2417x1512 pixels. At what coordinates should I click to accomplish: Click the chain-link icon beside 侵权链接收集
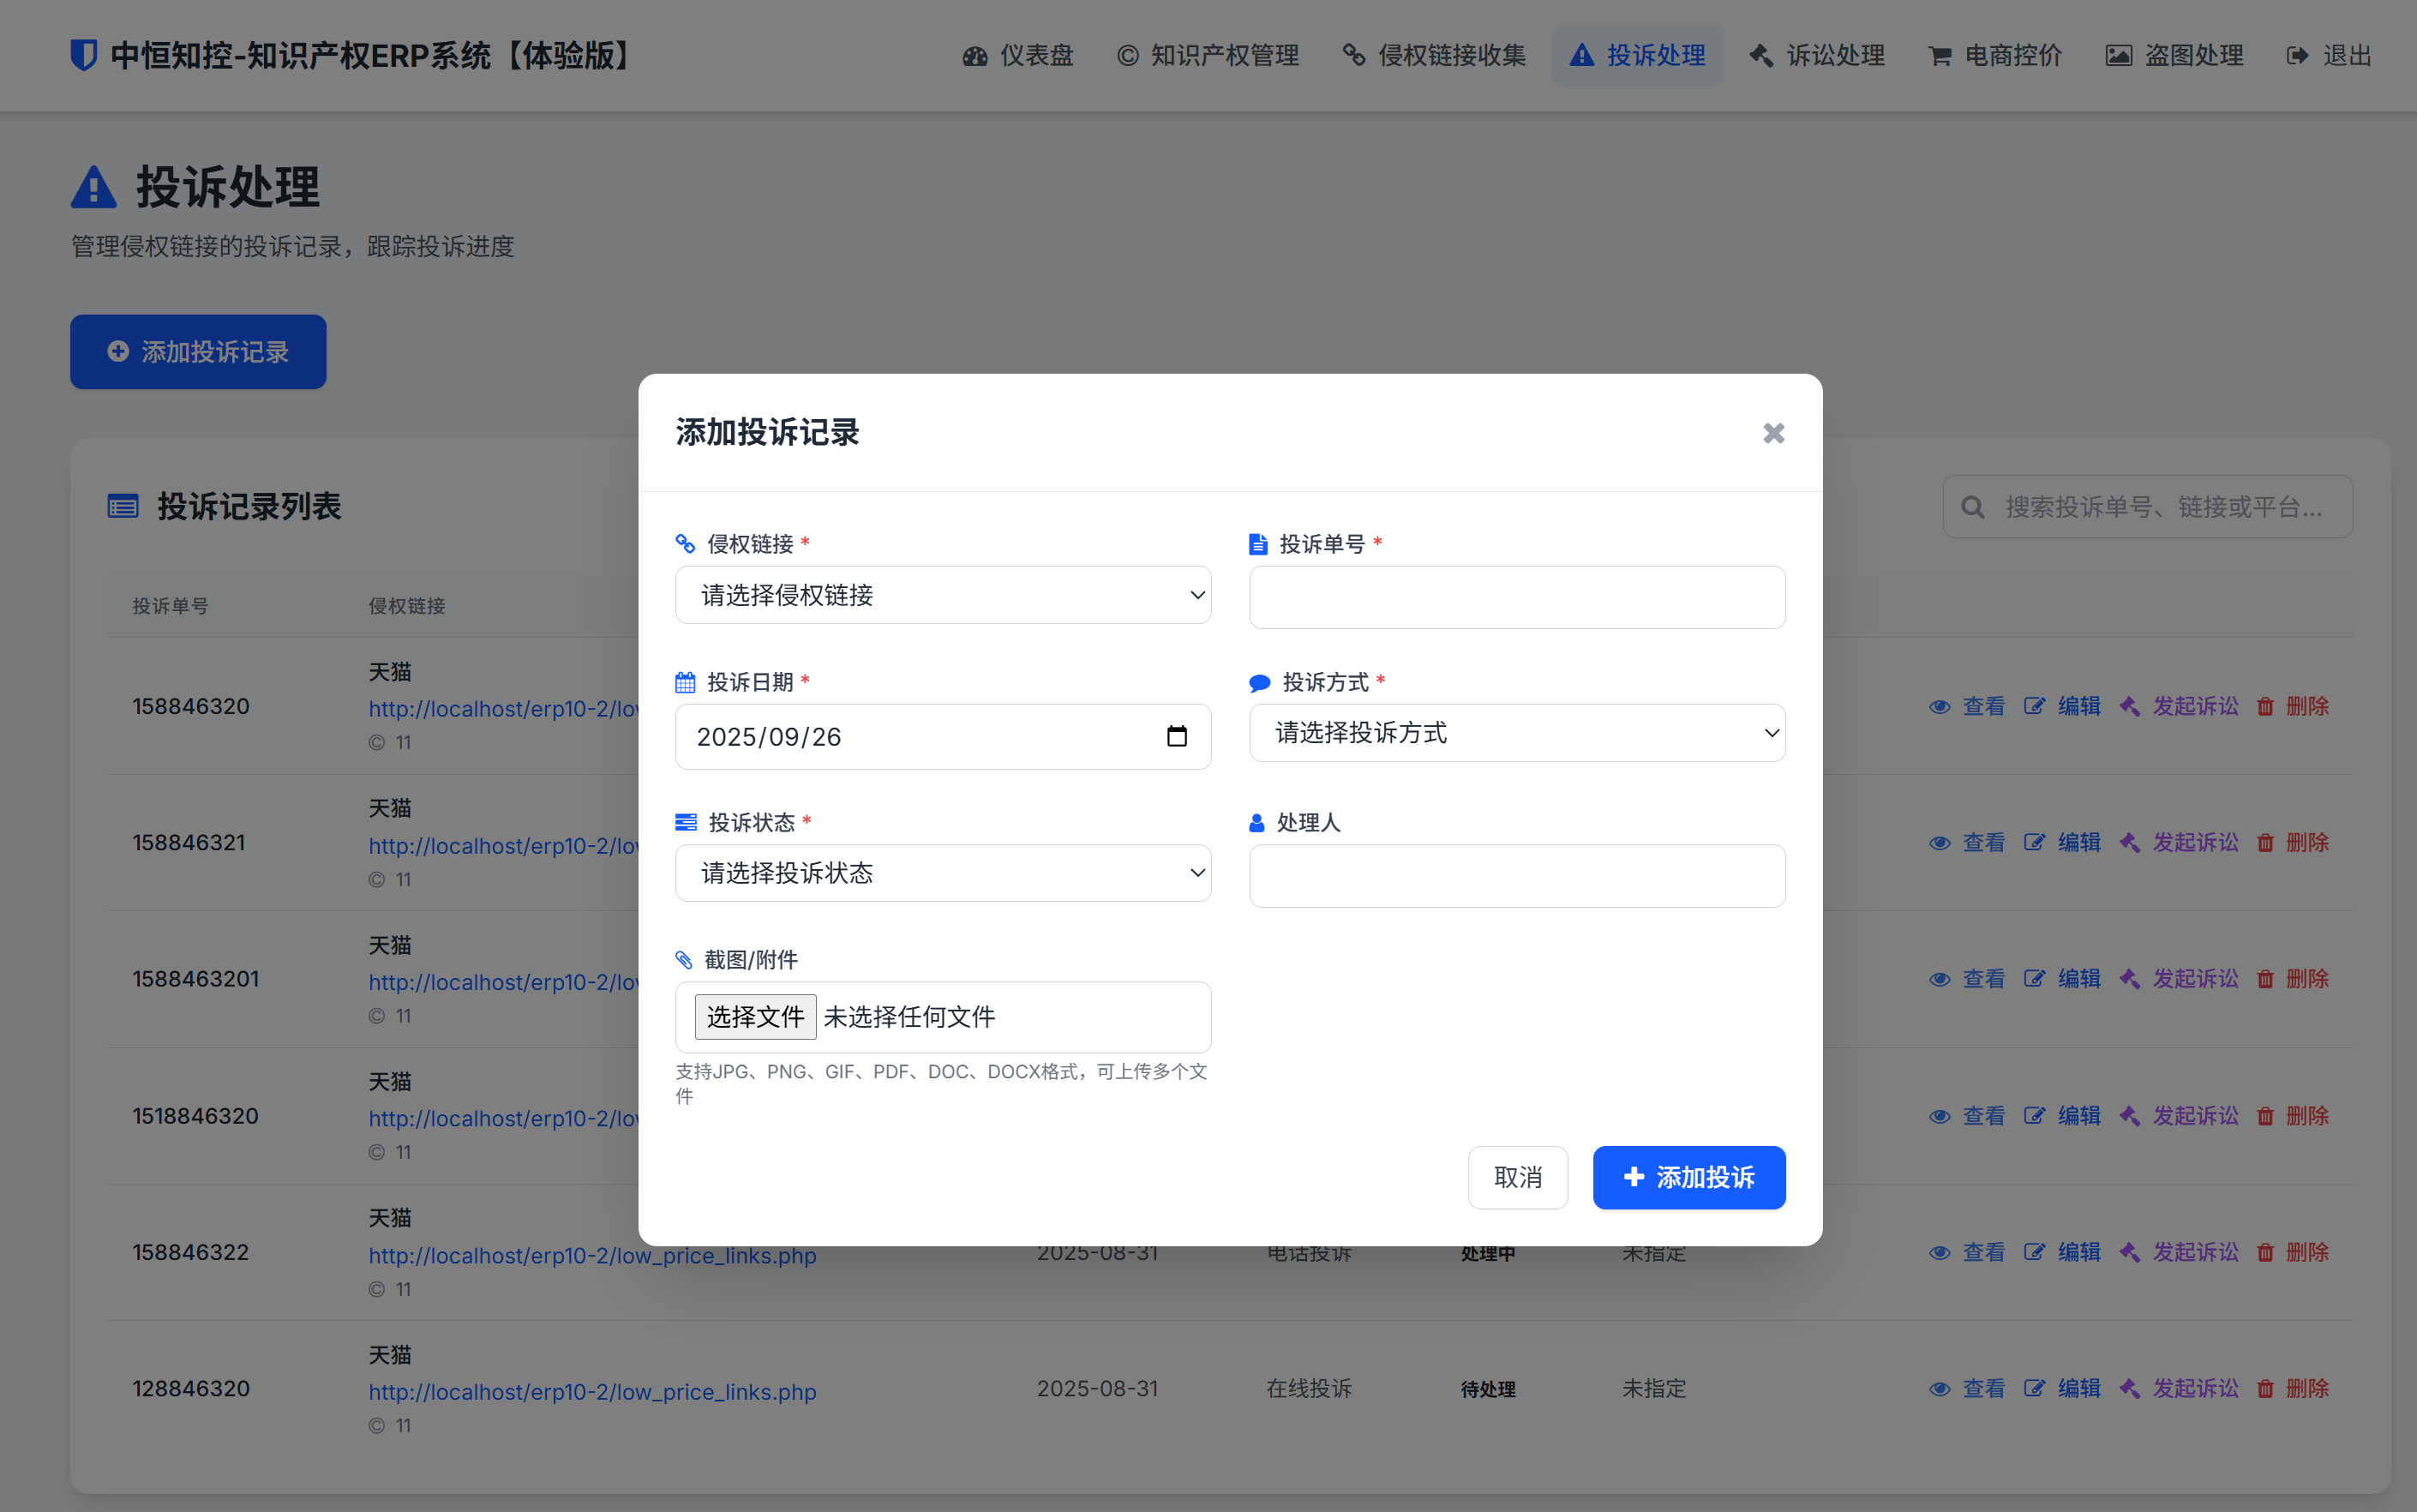coord(1353,55)
